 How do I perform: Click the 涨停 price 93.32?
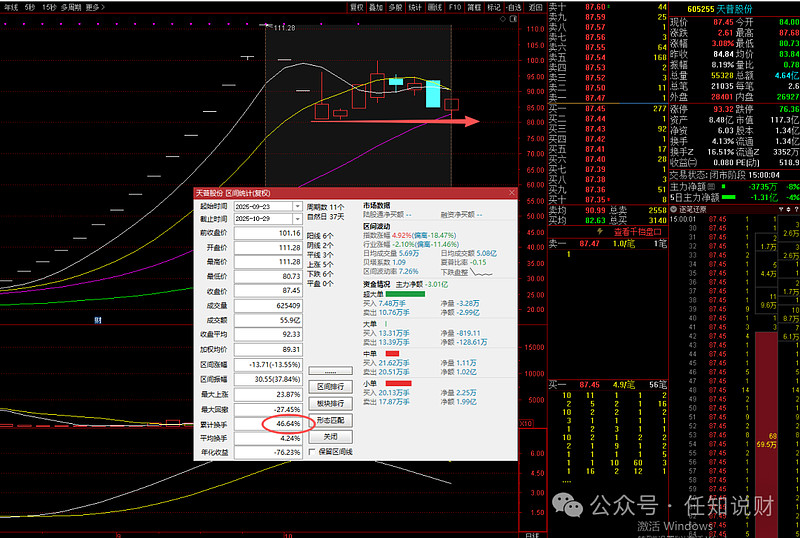coord(723,109)
